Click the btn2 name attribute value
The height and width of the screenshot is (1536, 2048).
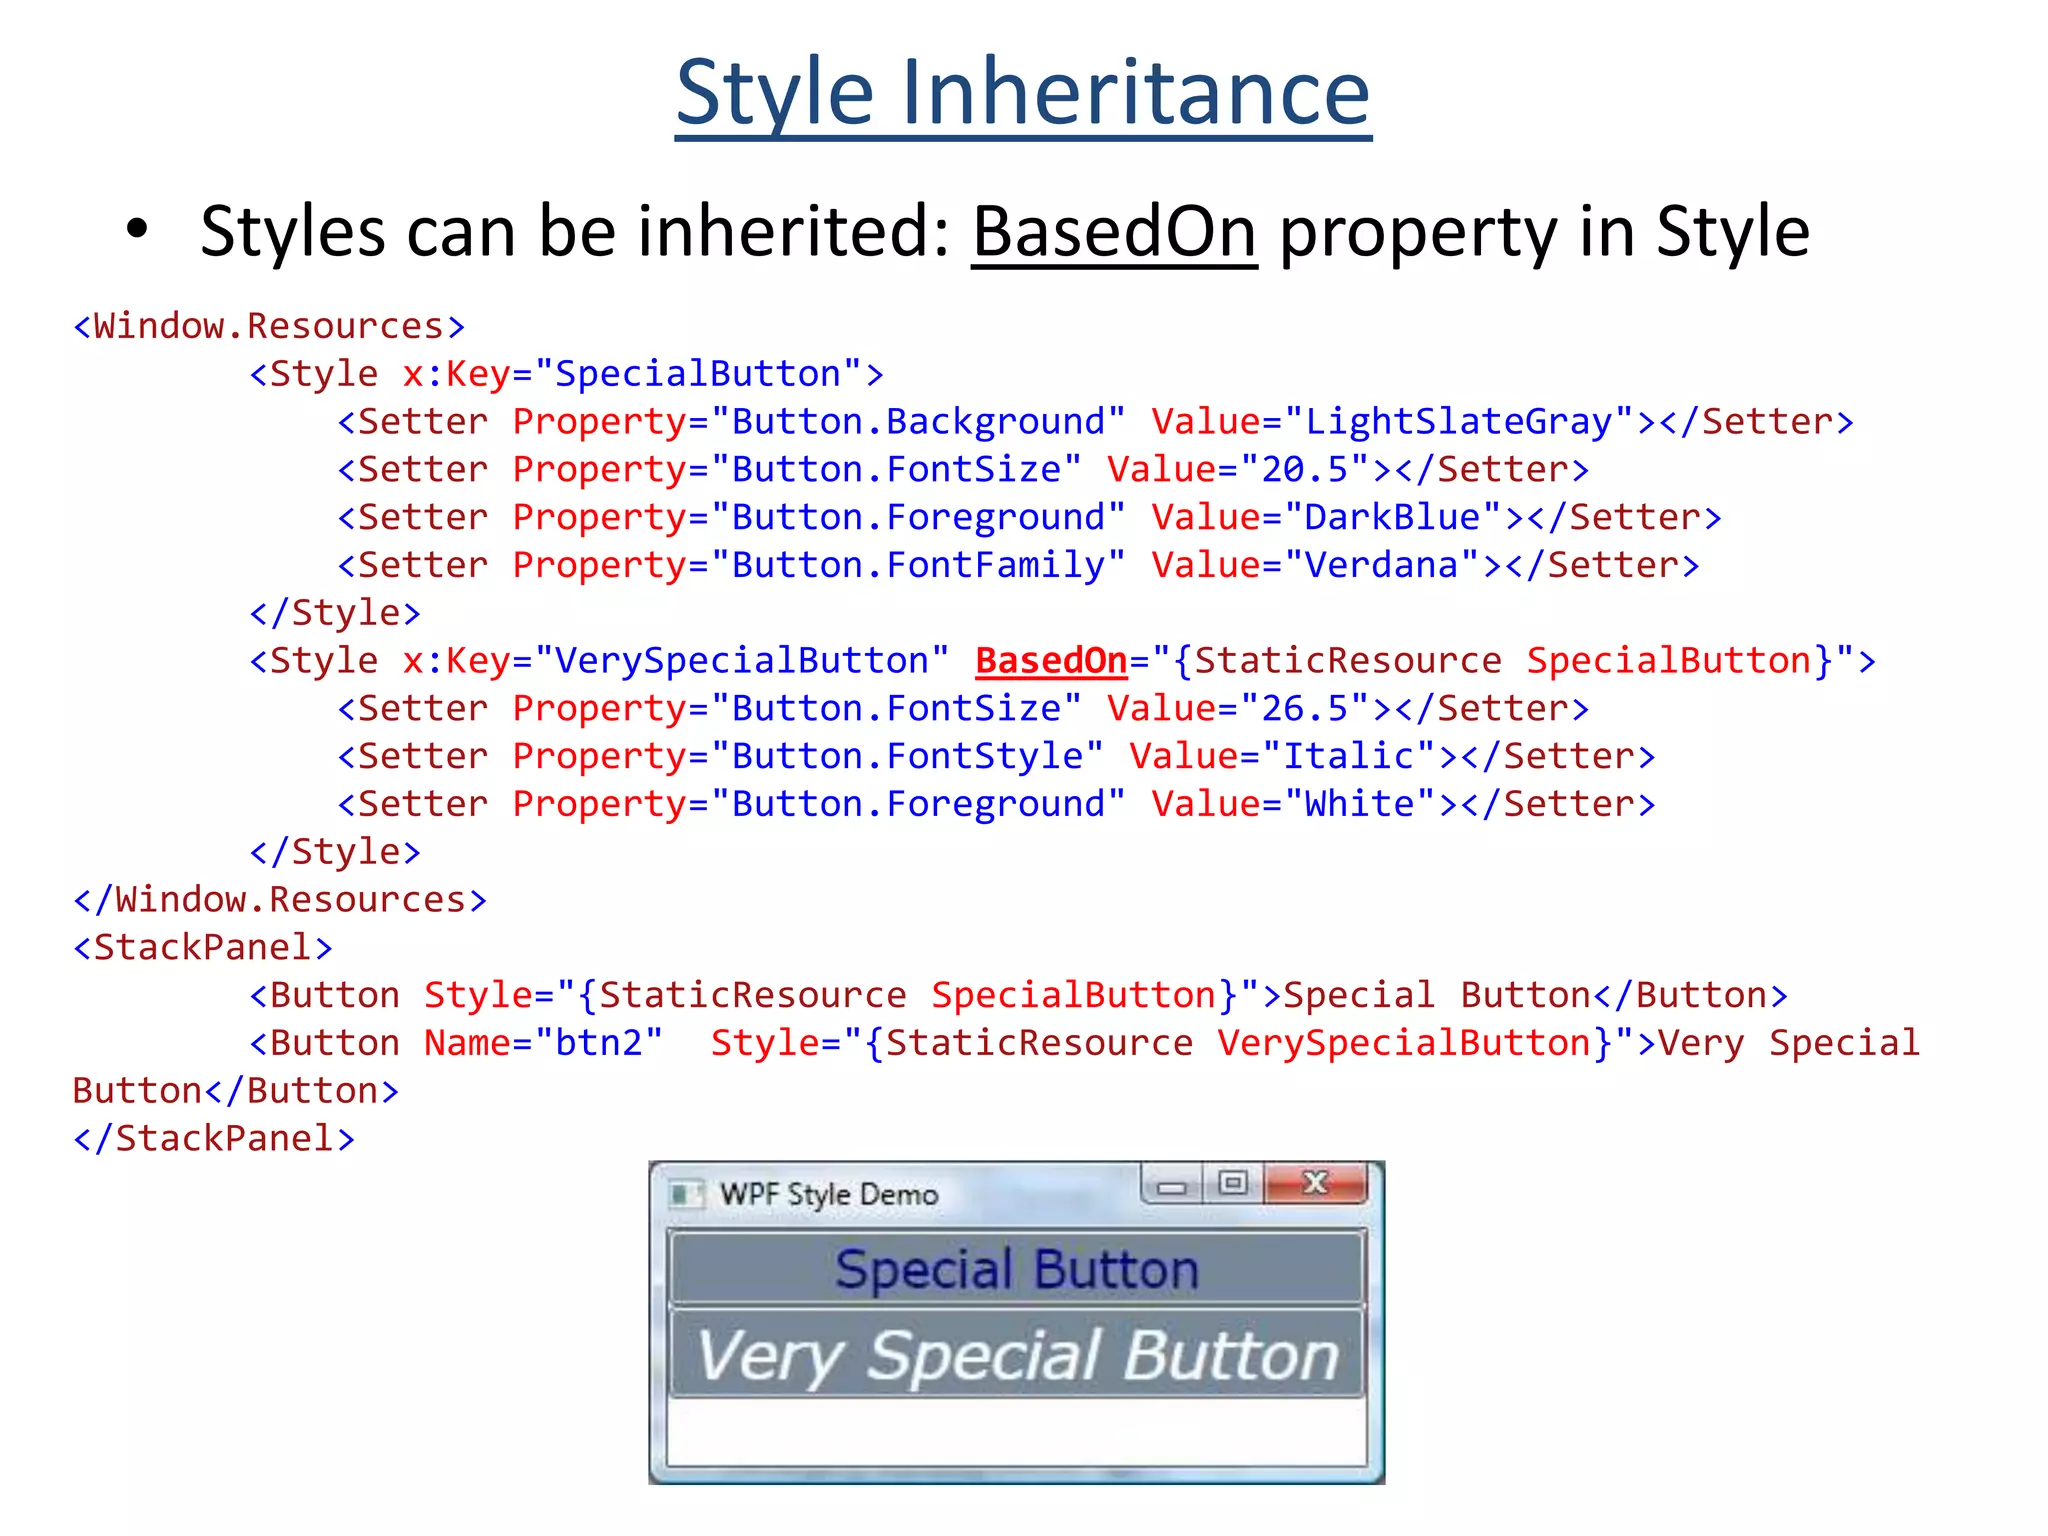click(x=598, y=1043)
